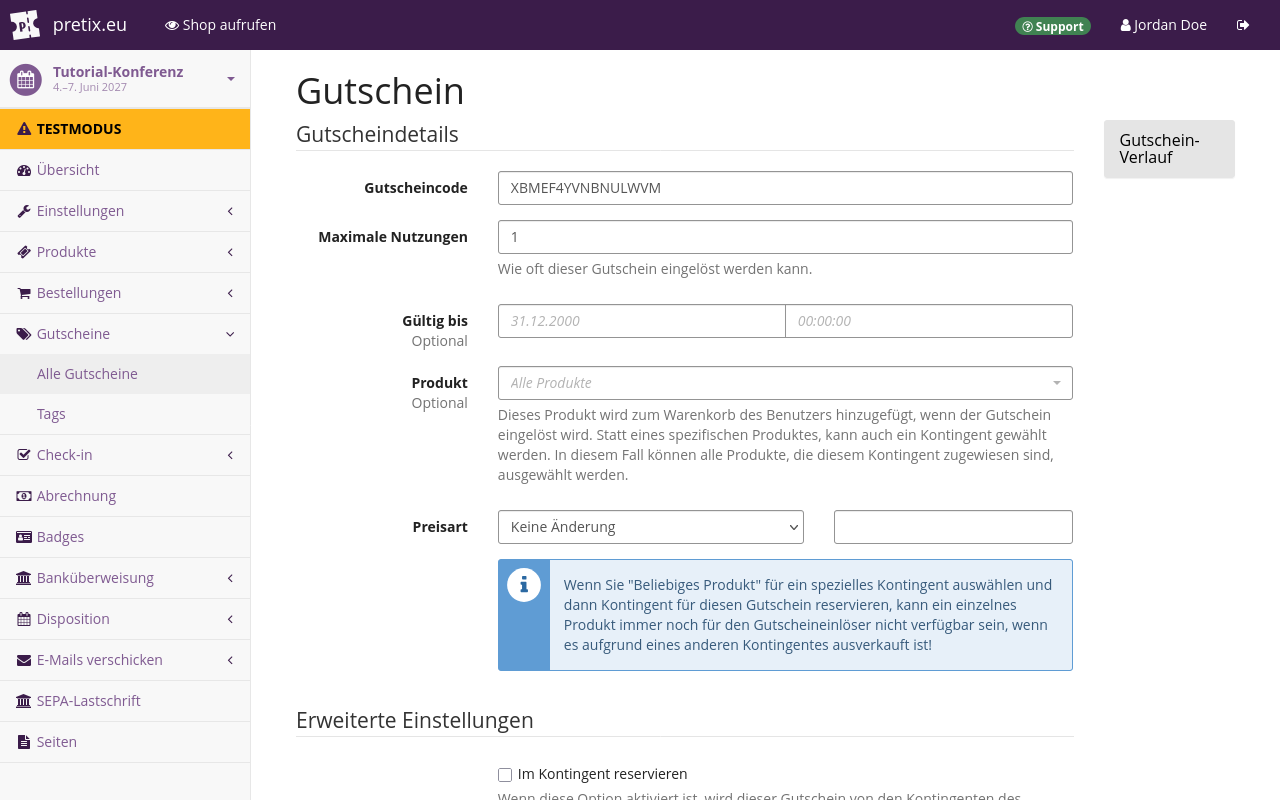Click the Gültig bis date field
Viewport: 1280px width, 800px height.
pos(642,321)
